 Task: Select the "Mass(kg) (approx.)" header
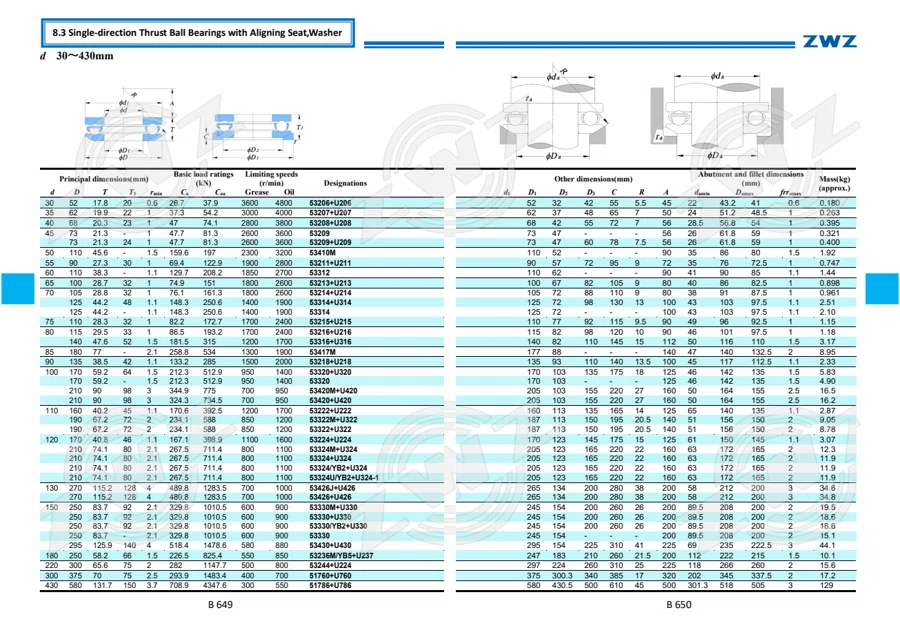point(835,184)
